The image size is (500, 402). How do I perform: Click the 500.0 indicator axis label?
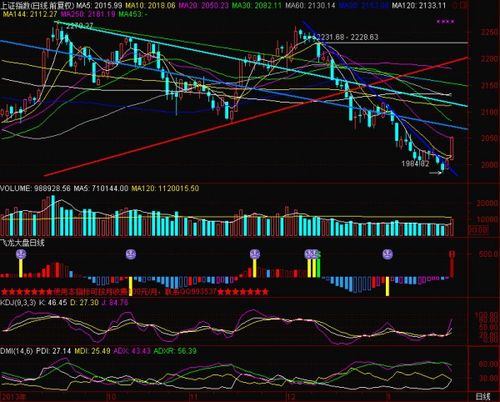tap(489, 254)
